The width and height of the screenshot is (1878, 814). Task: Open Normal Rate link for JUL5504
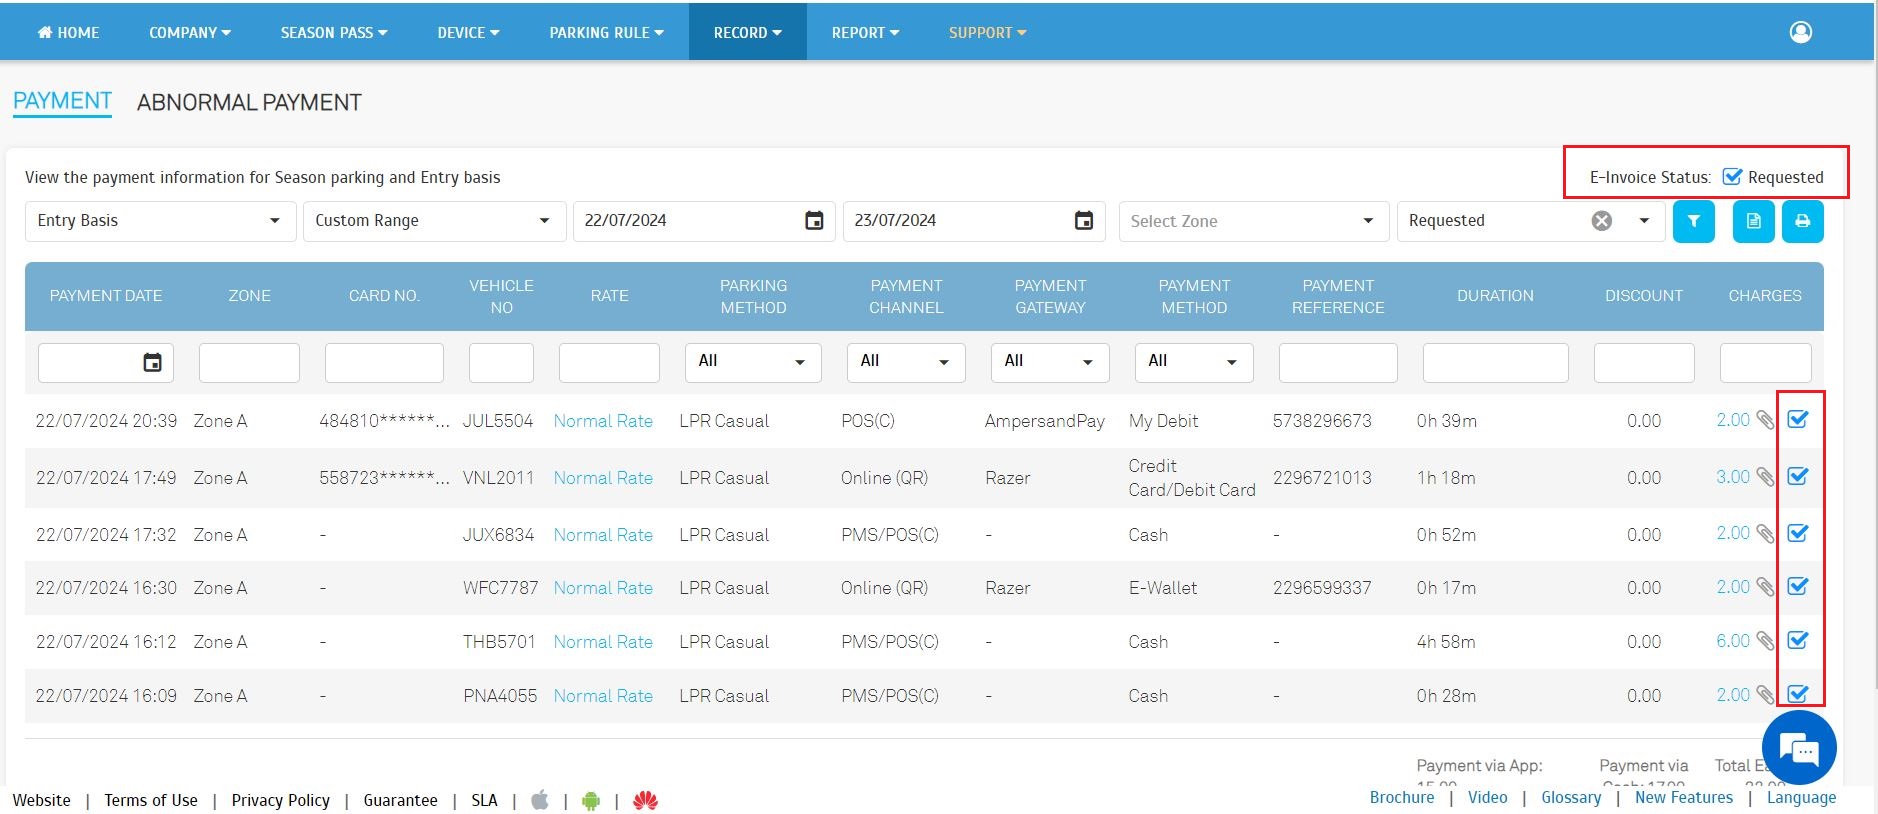(x=603, y=421)
